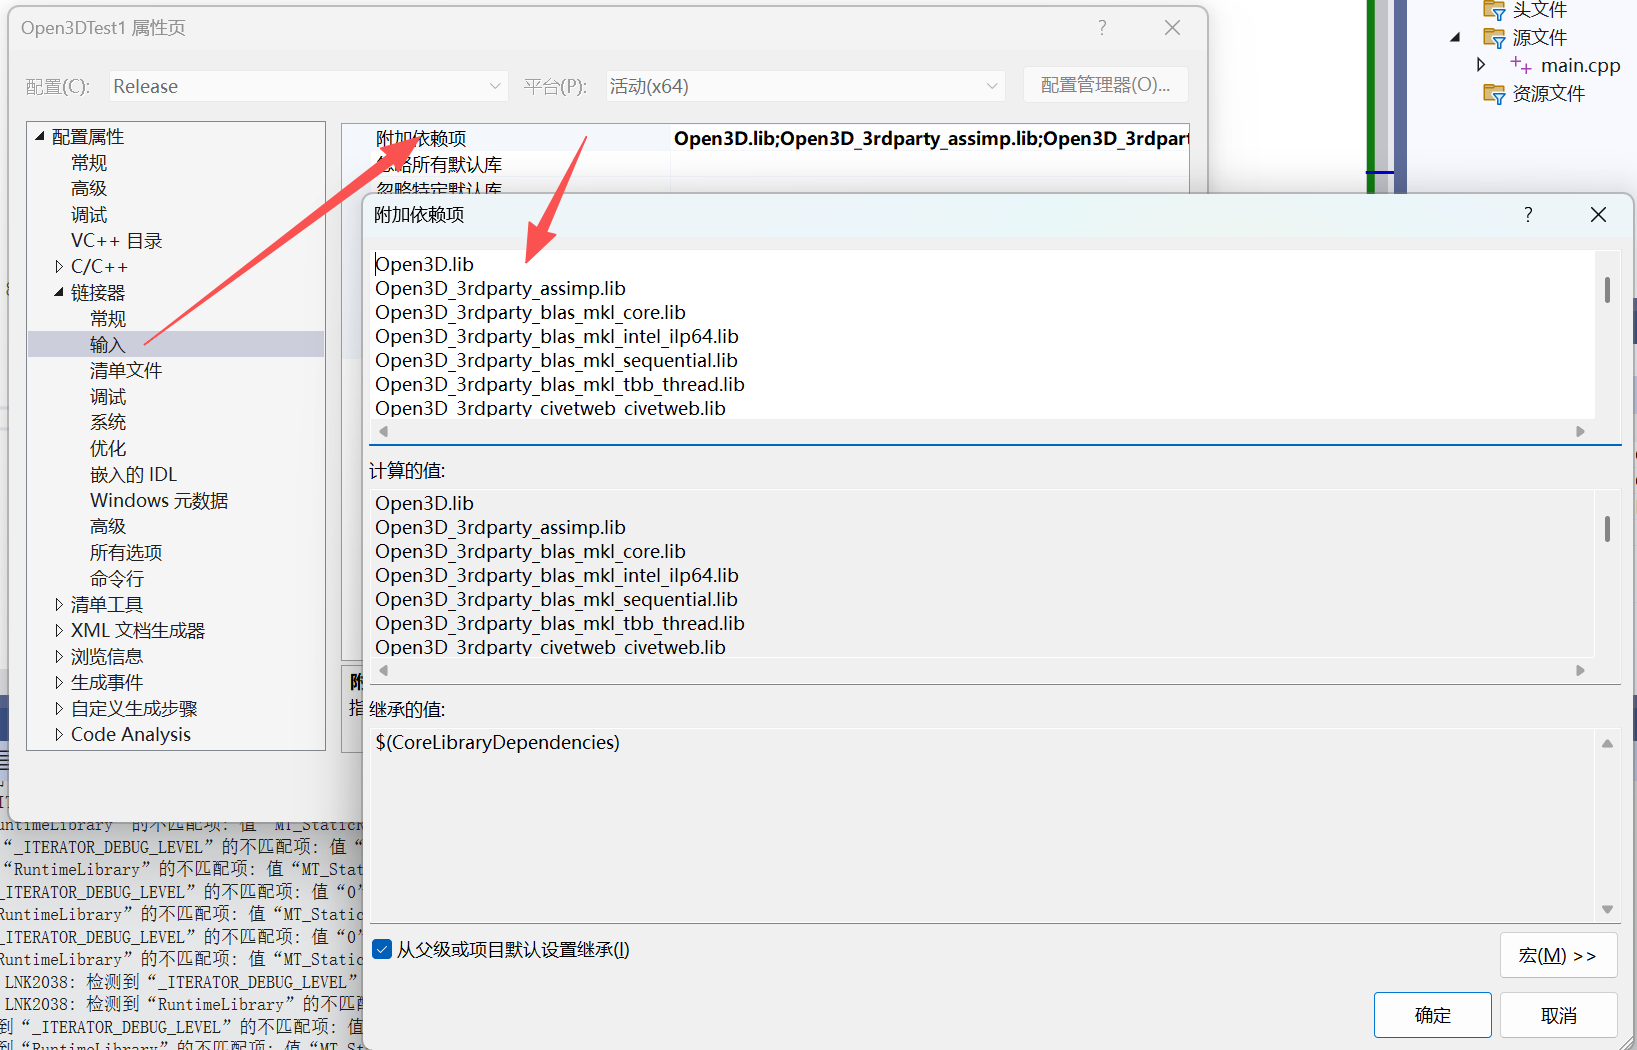Viewport: 1637px width, 1050px height.
Task: Expand the 生成事件 tree node
Action: coord(59,682)
